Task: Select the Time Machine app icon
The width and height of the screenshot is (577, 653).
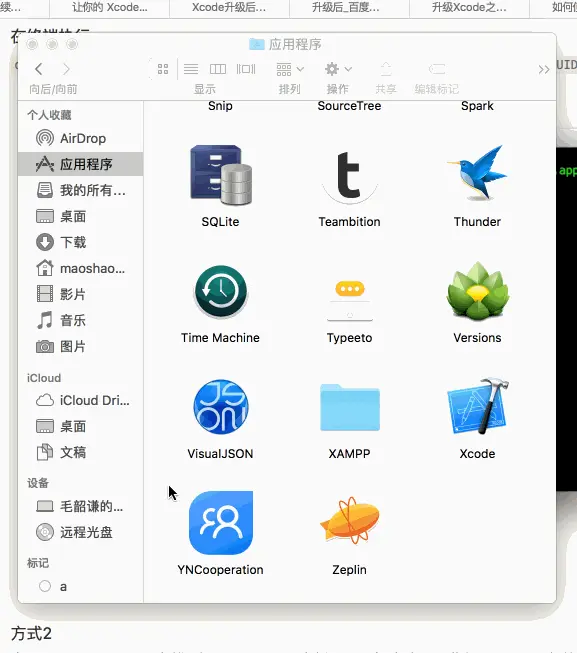Action: point(221,292)
